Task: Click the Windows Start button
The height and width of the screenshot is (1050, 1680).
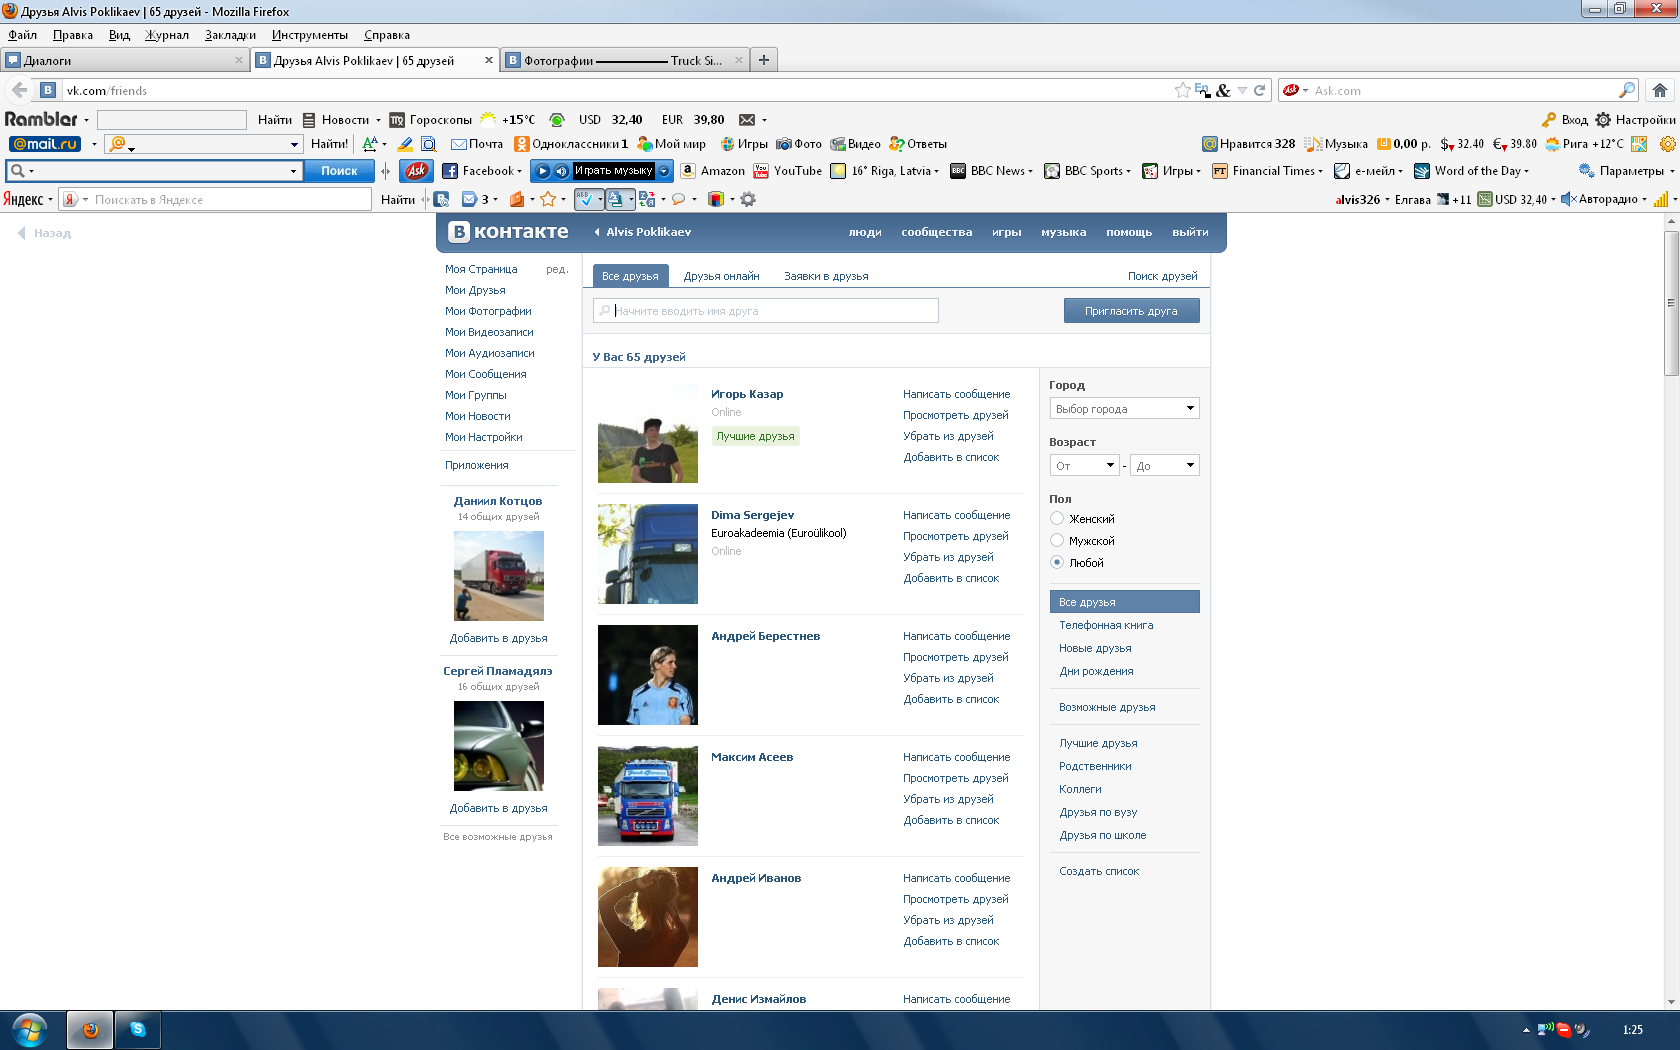Action: (x=29, y=1029)
